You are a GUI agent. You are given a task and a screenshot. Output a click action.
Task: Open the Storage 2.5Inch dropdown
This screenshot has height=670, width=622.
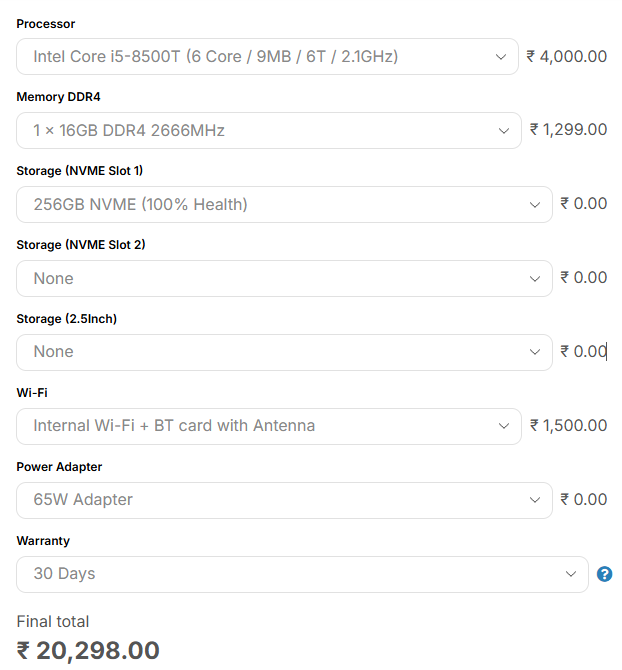click(x=285, y=352)
